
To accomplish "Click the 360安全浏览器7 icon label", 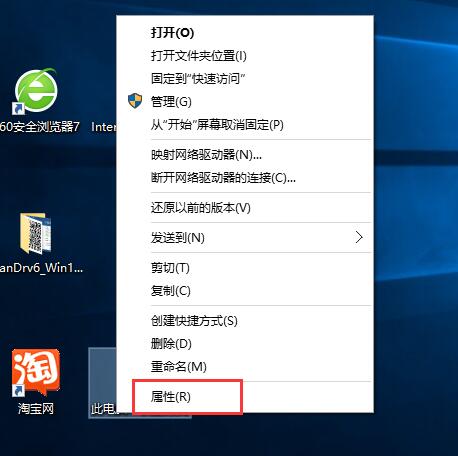I will coord(39,127).
